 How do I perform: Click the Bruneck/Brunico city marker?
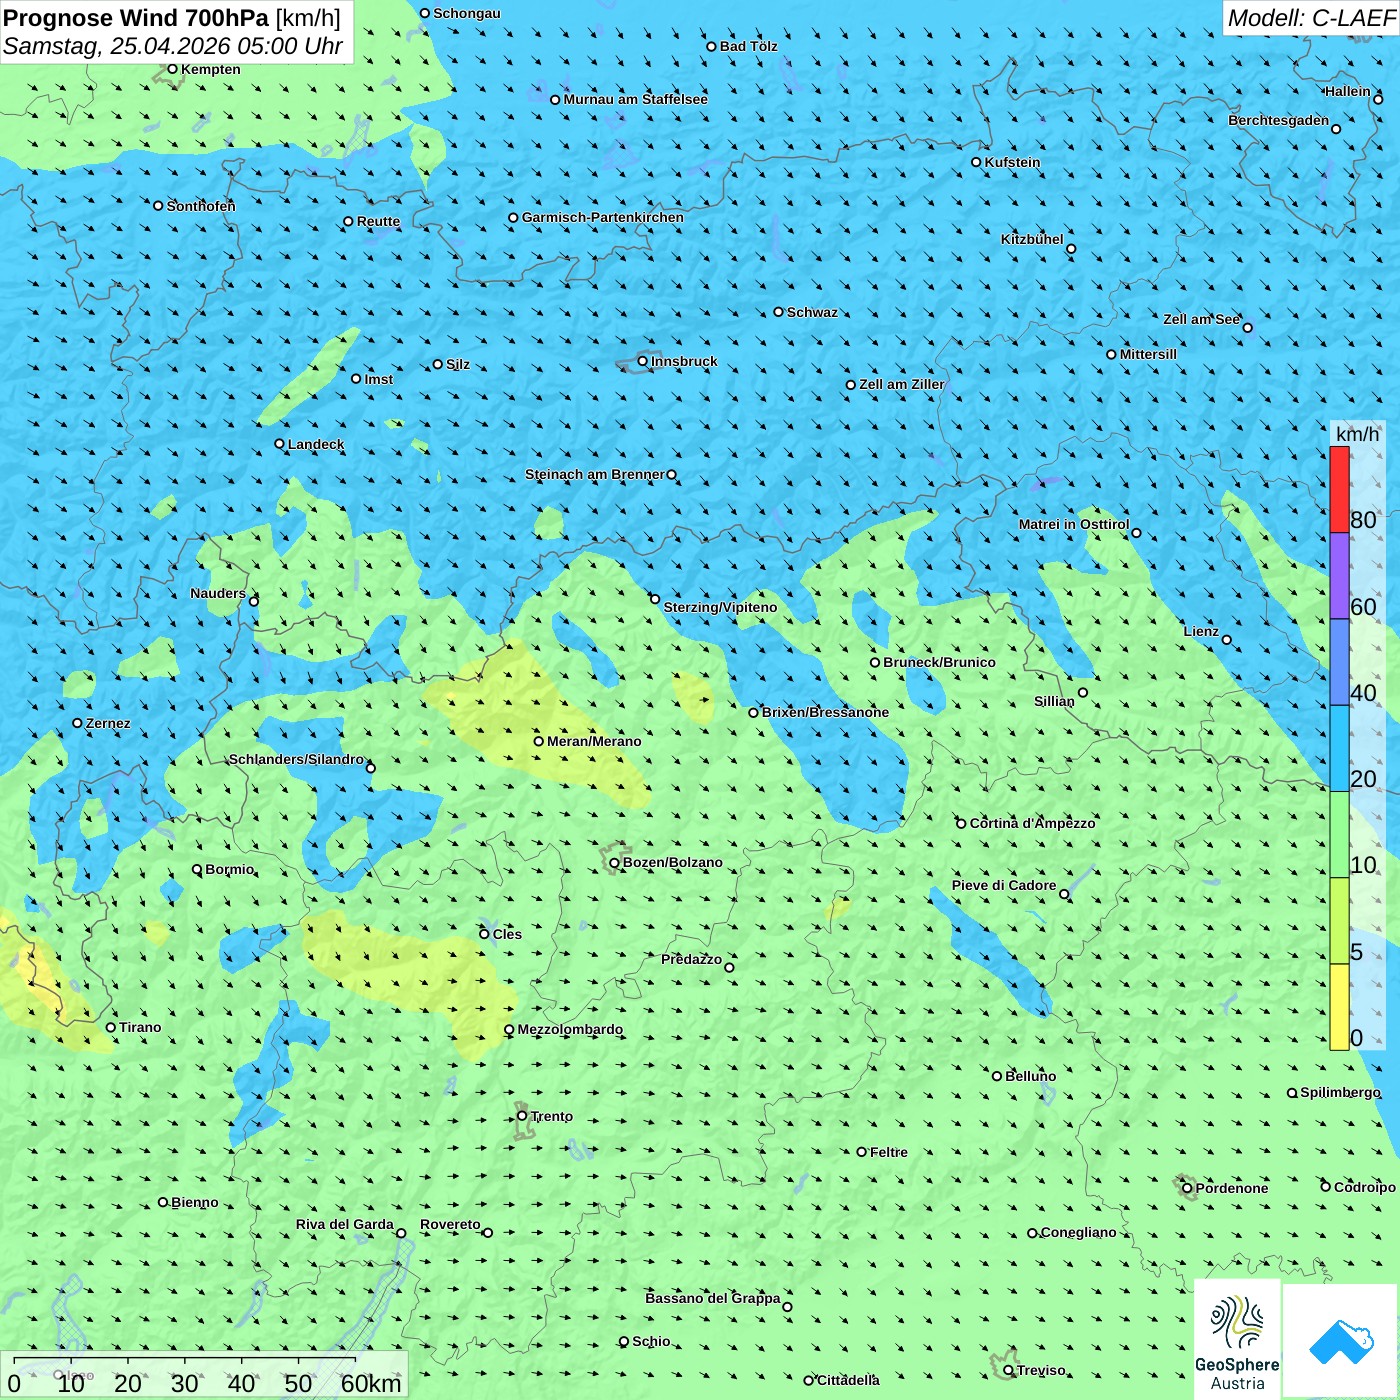875,662
